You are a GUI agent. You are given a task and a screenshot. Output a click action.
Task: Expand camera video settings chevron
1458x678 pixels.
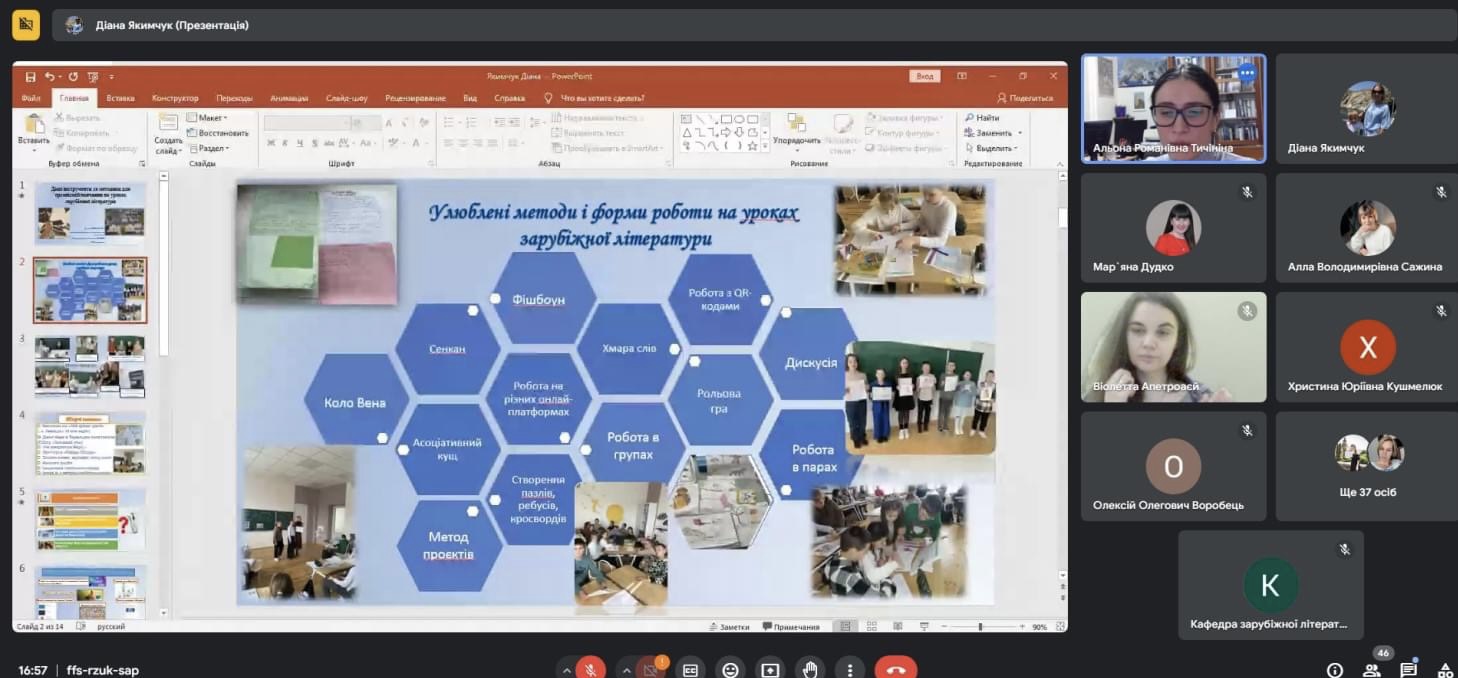[627, 671]
